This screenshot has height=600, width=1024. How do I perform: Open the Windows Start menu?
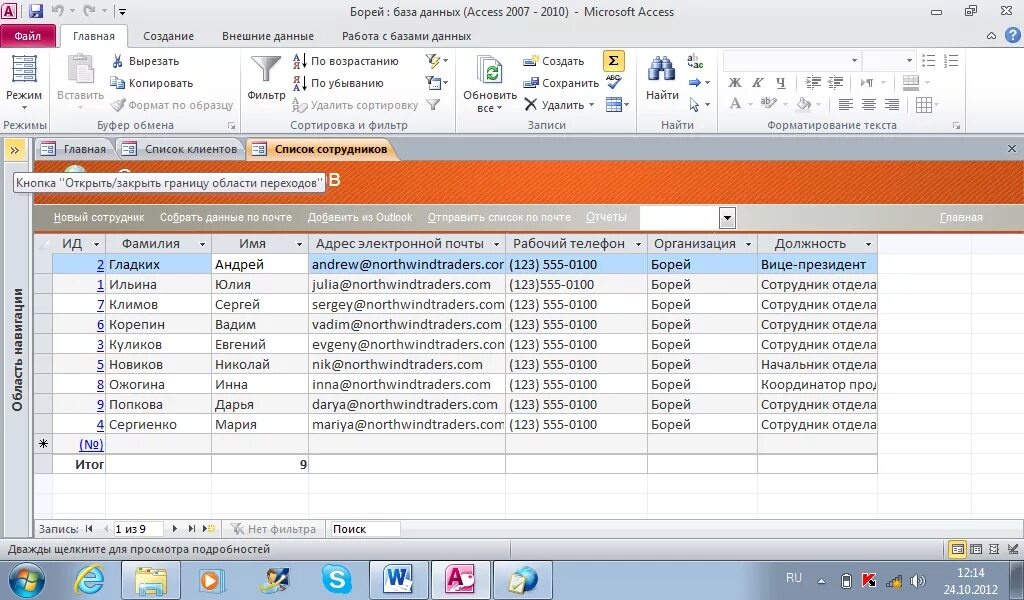[25, 580]
